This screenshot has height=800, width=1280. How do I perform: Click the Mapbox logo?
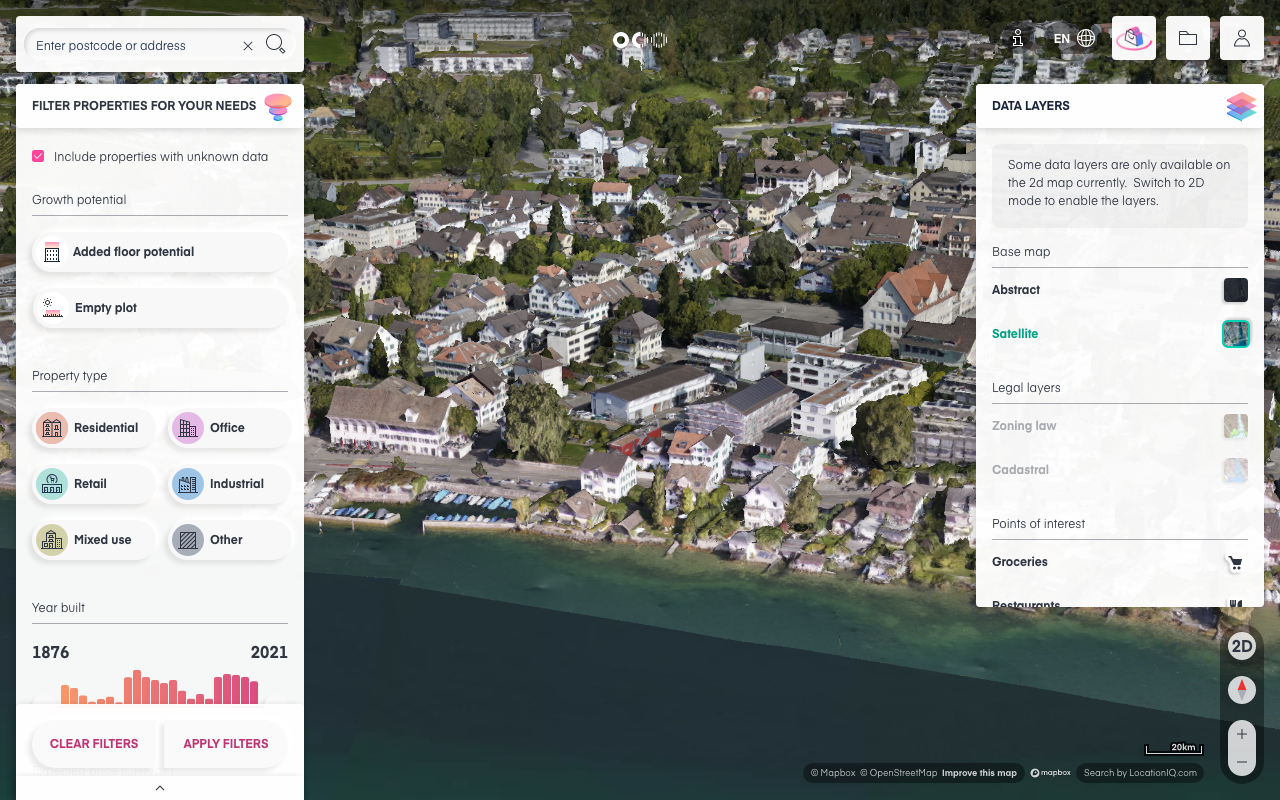tap(1051, 773)
